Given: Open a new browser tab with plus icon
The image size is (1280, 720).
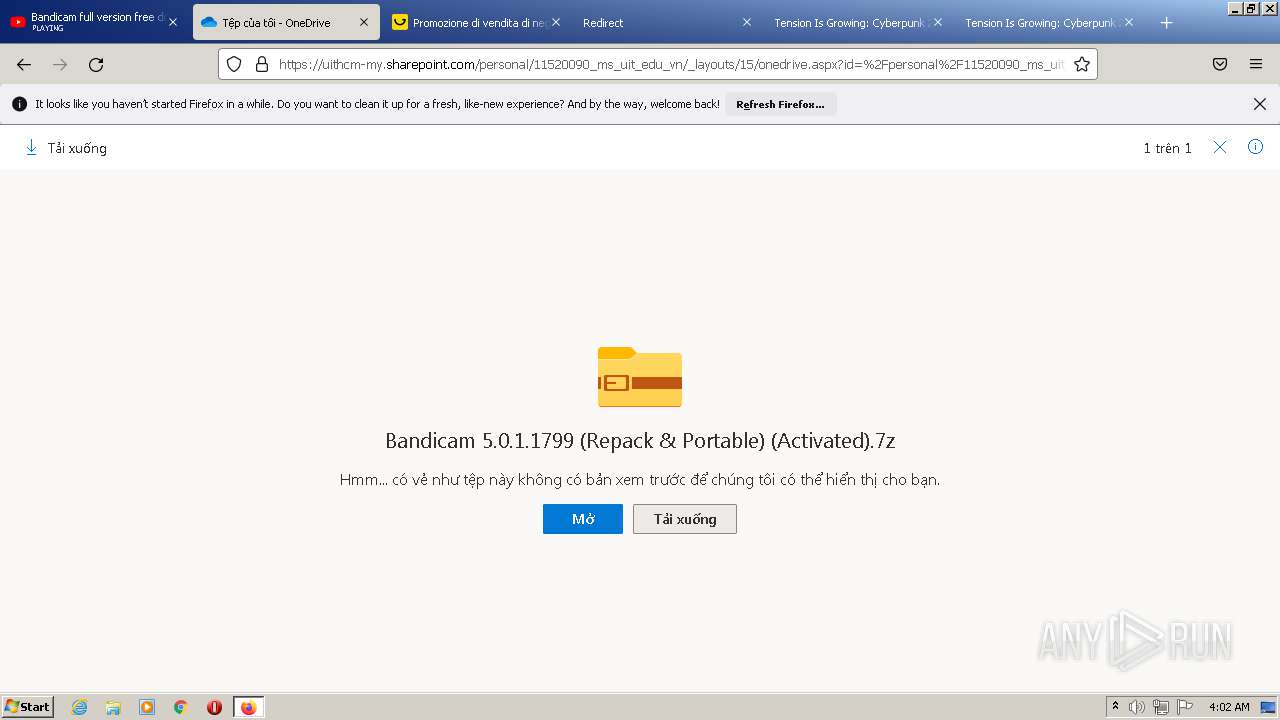Looking at the screenshot, I should click(1166, 22).
